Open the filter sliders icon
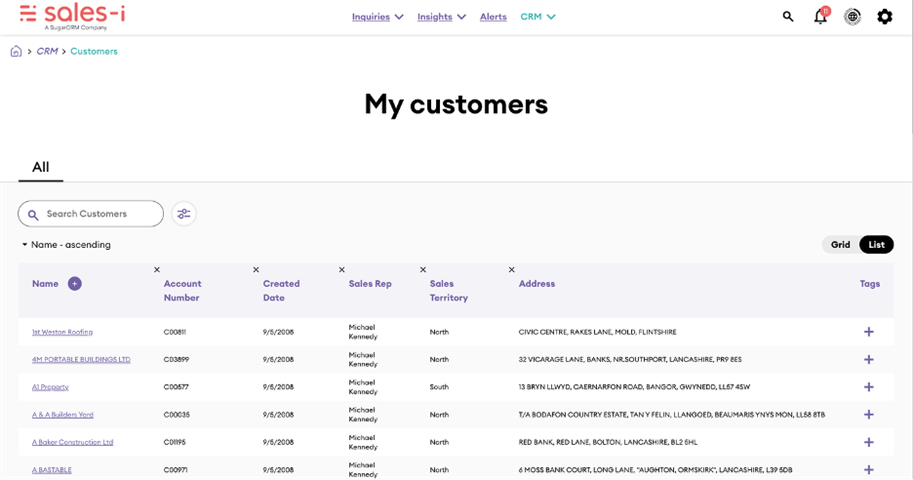The width and height of the screenshot is (913, 480). pos(183,214)
